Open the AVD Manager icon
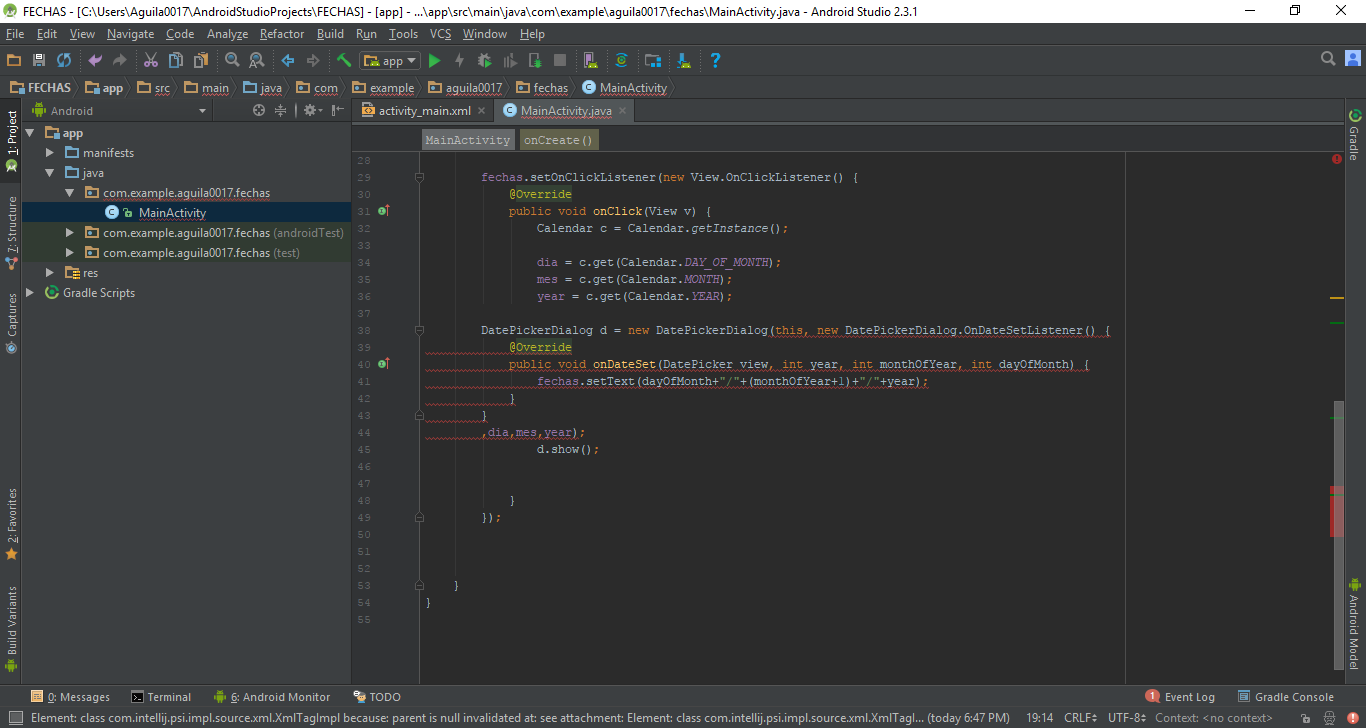The height and width of the screenshot is (728, 1366). (x=590, y=61)
